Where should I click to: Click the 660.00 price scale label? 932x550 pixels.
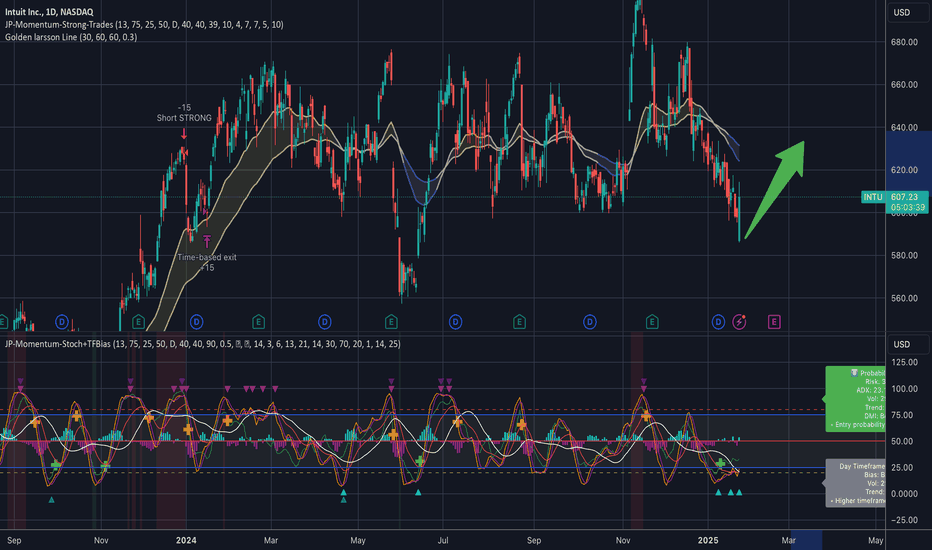point(904,84)
